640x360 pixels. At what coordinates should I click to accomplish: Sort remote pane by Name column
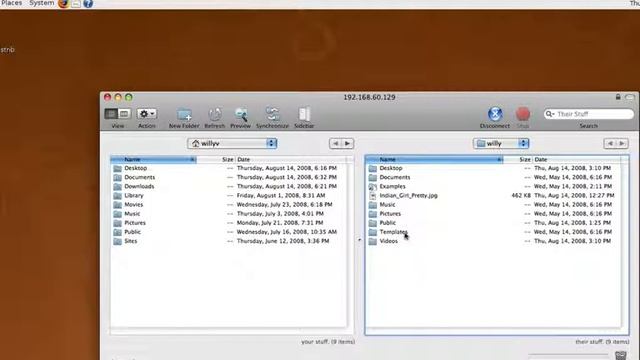click(x=434, y=160)
